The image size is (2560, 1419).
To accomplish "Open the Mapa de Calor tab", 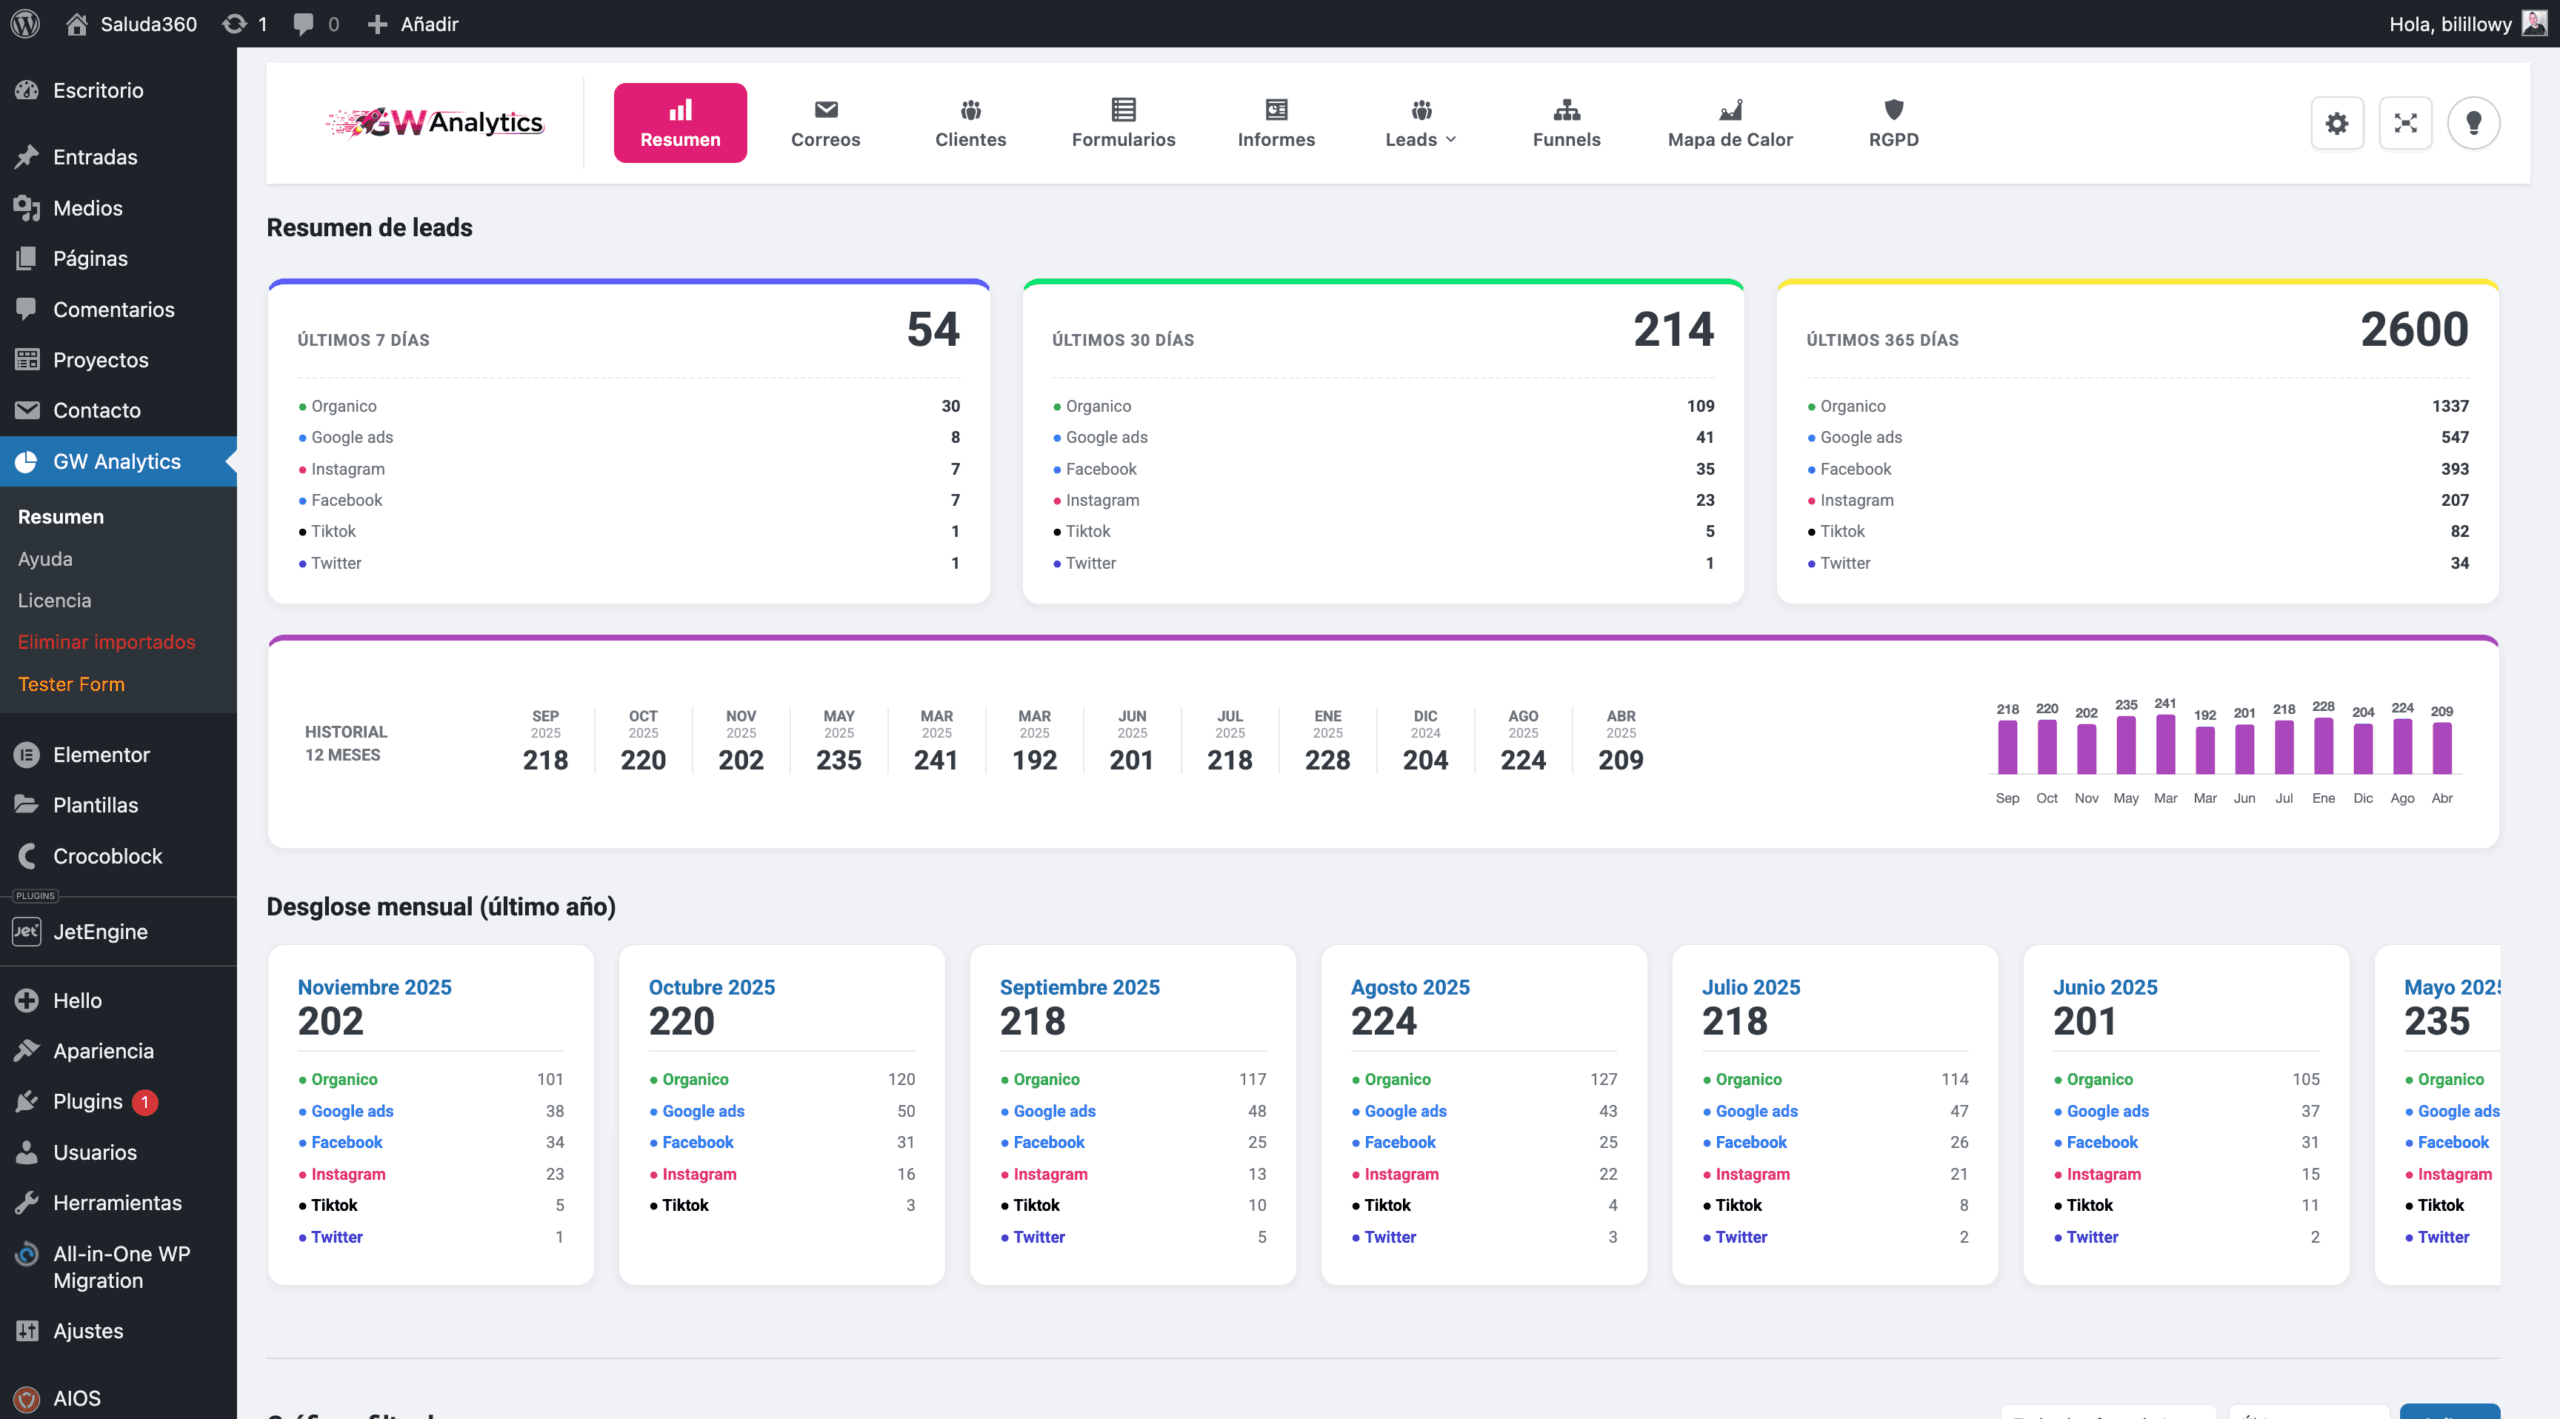I will coord(1730,123).
